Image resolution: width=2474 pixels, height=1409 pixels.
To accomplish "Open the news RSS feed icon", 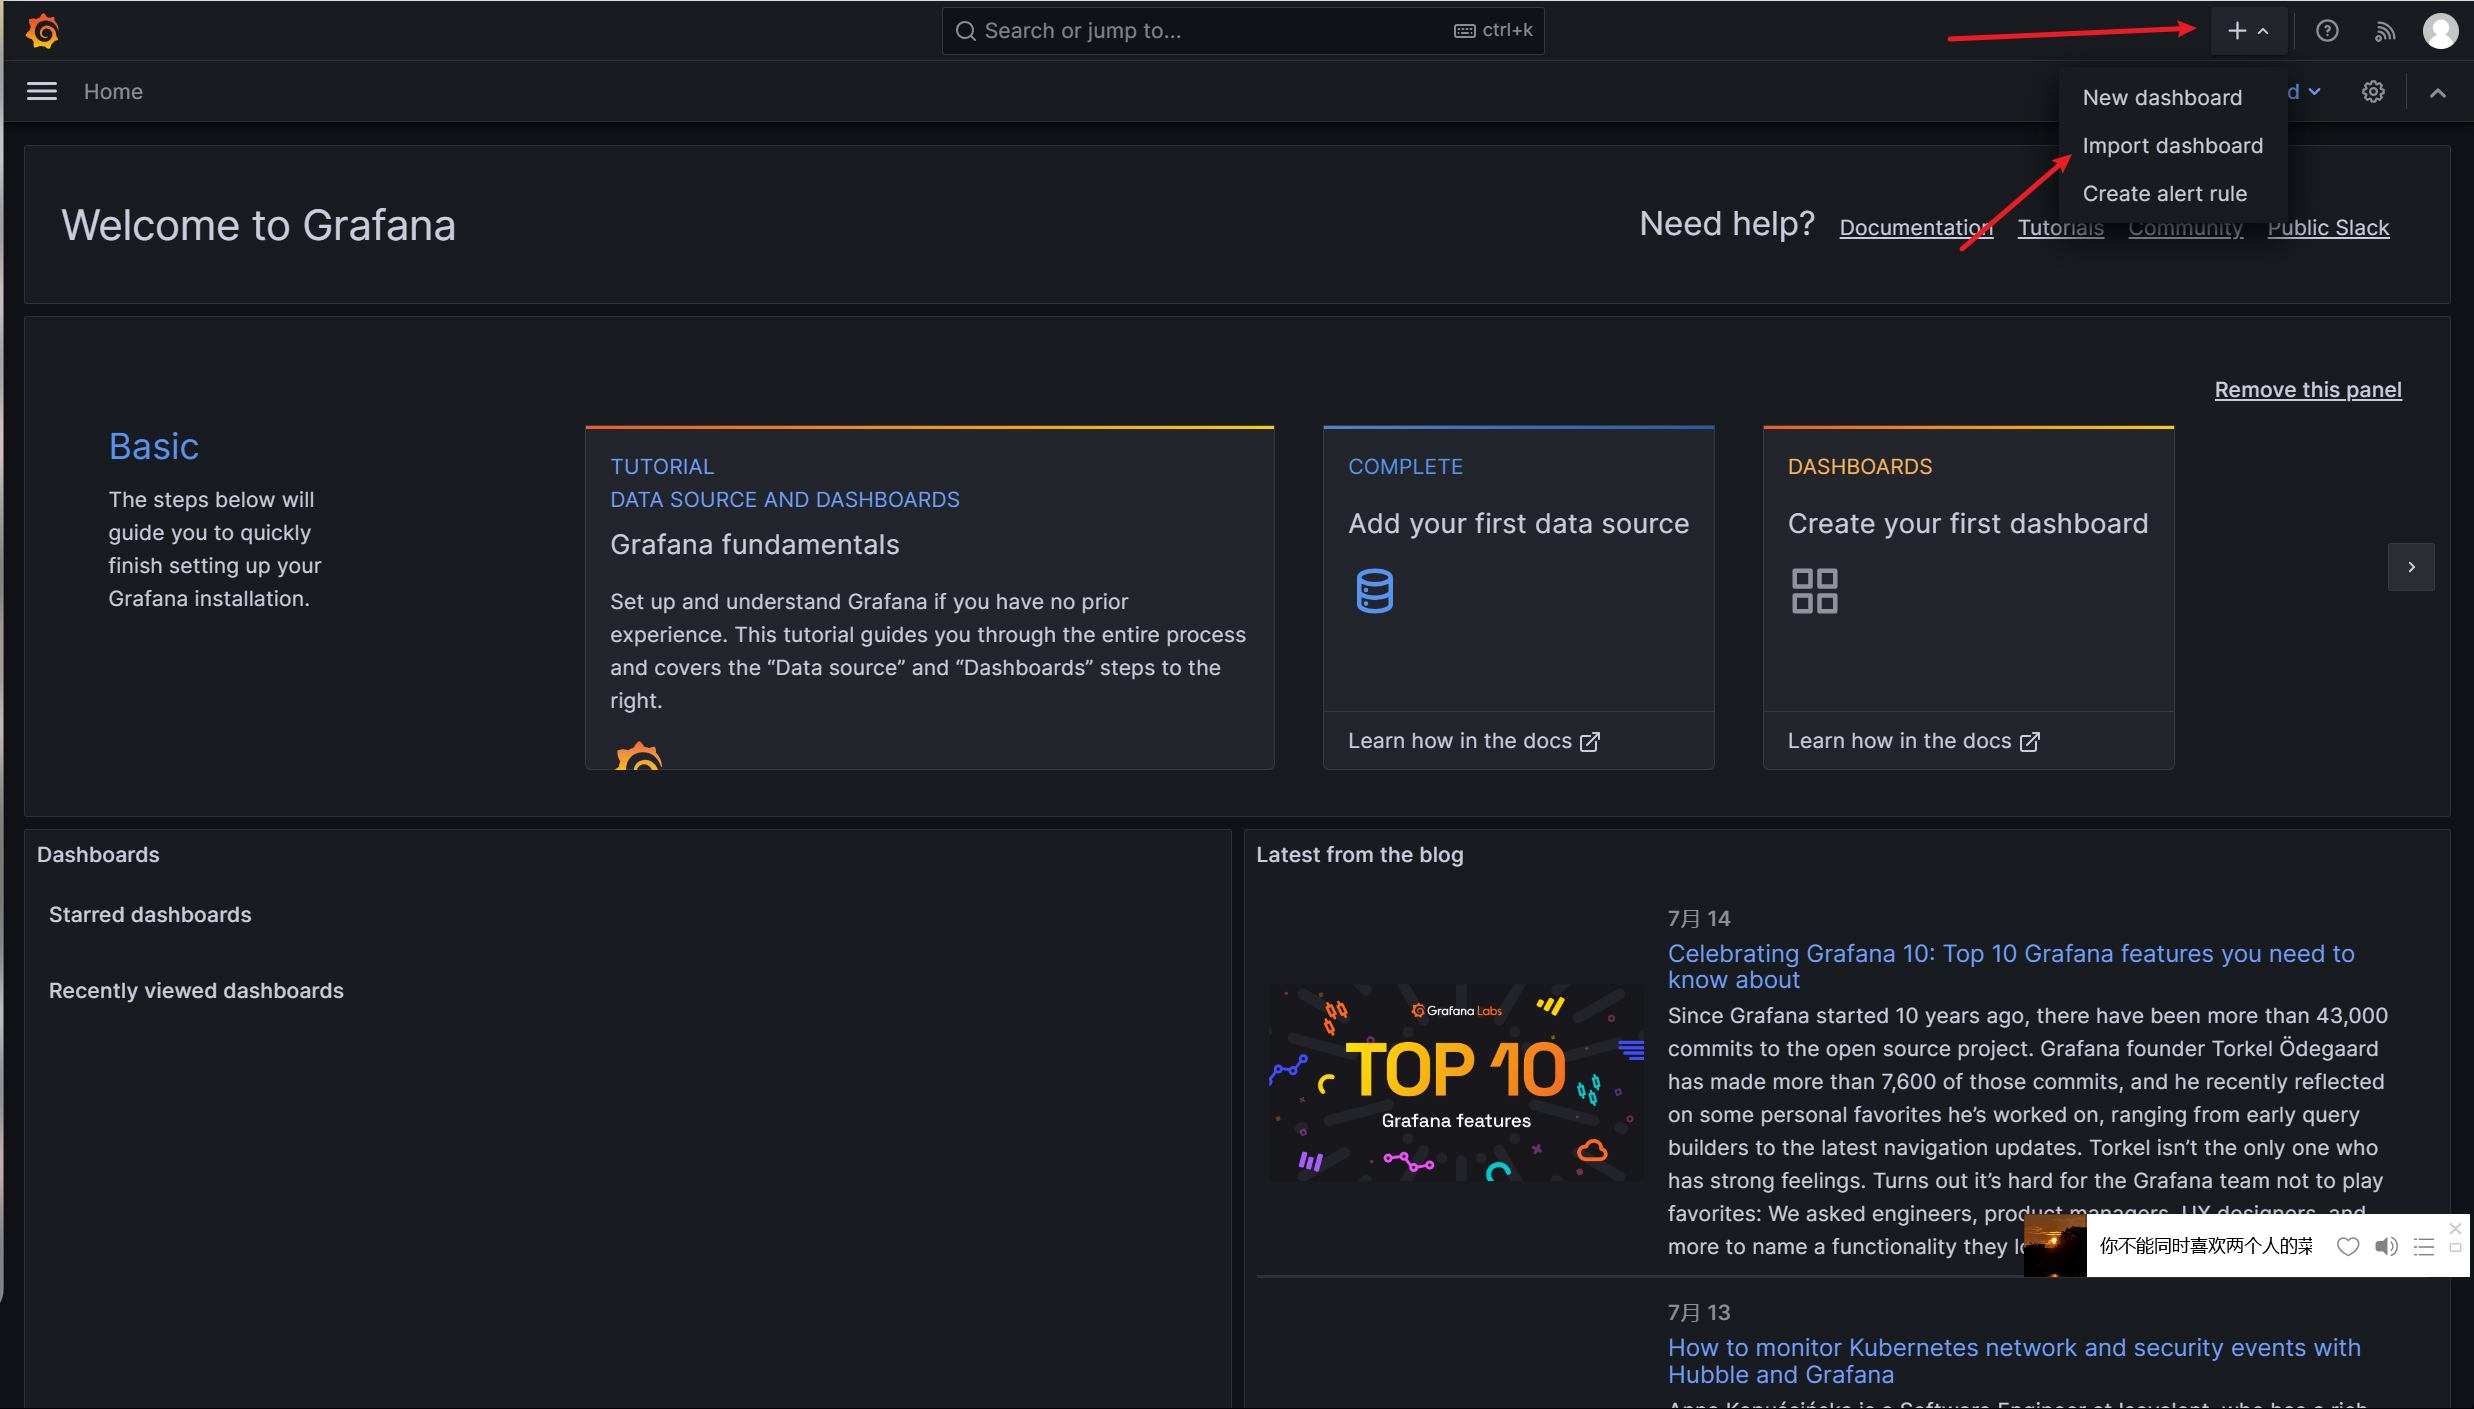I will [x=2384, y=31].
